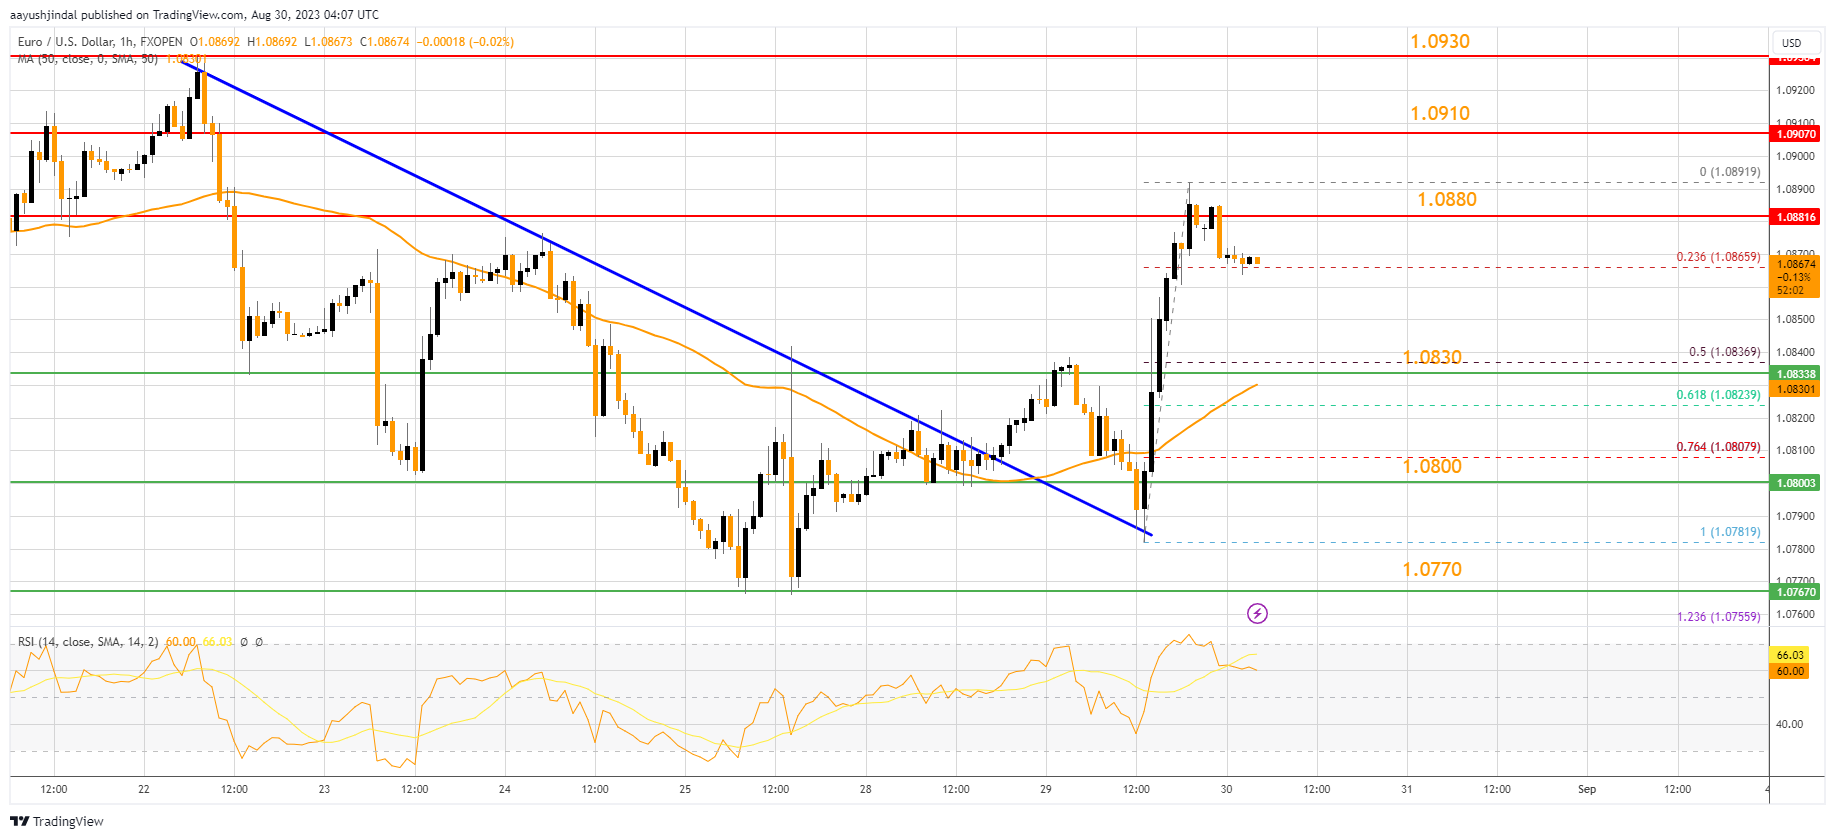Click the 1.07900 price scale value
Screen dimensions: 1835x839
click(x=1795, y=516)
